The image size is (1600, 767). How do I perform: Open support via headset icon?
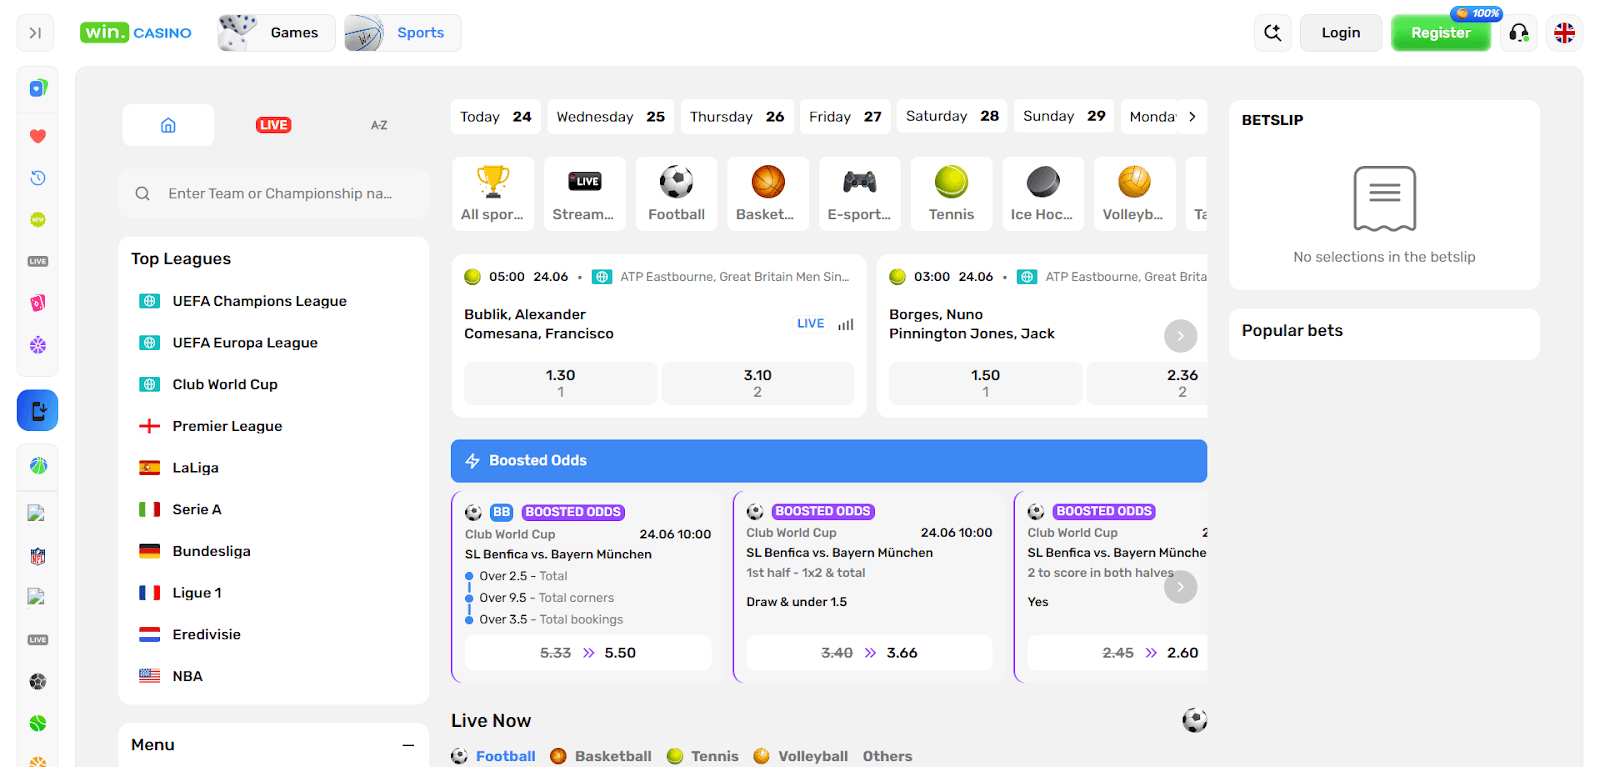click(1519, 33)
